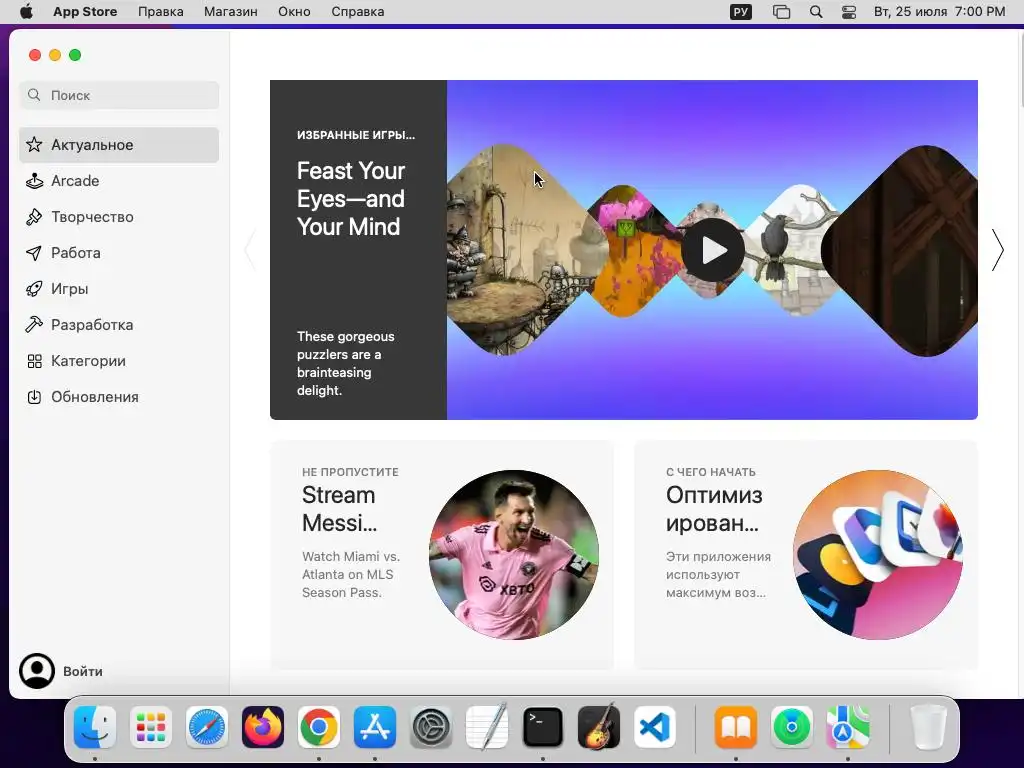Open Finder from the Dock
This screenshot has height=768, width=1024.
(95, 727)
